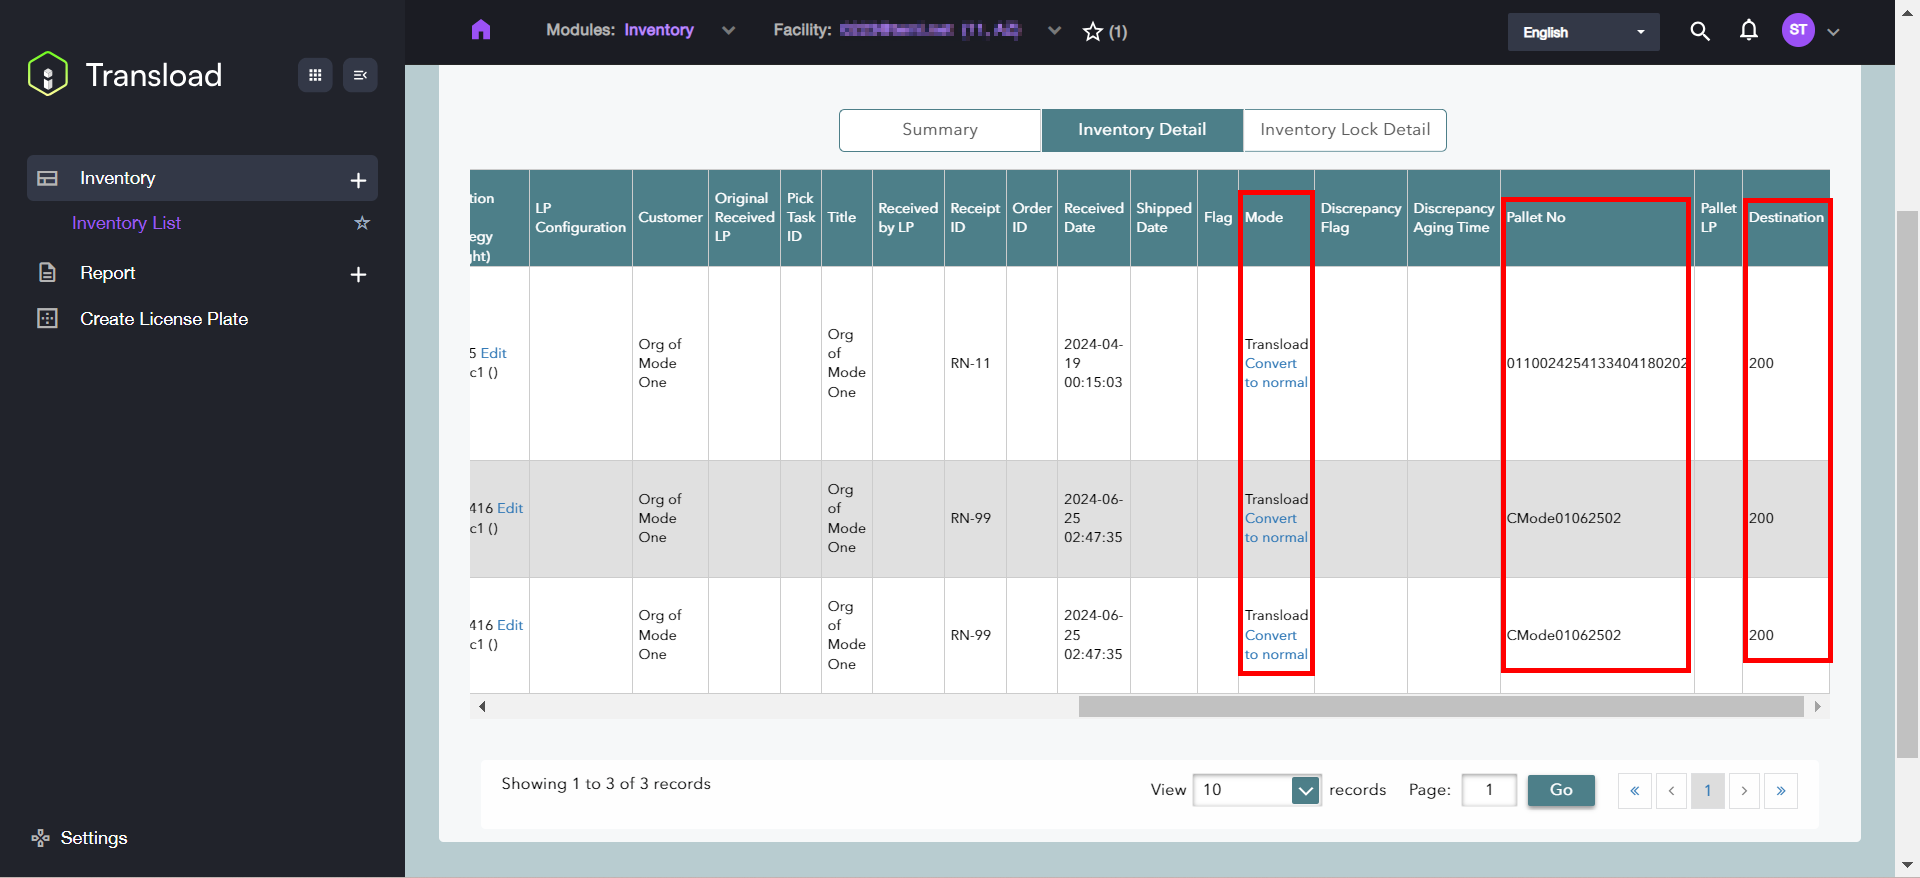
Task: Click the favorites star icon in header
Action: pos(1093,32)
